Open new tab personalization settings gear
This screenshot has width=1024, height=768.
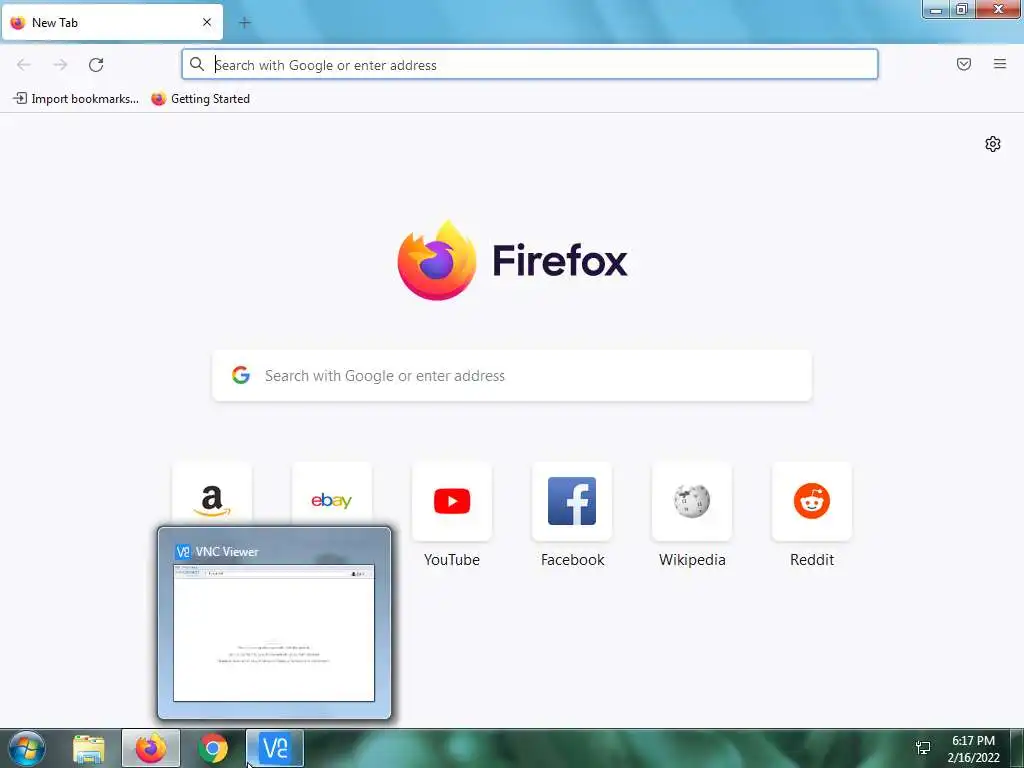tap(993, 144)
